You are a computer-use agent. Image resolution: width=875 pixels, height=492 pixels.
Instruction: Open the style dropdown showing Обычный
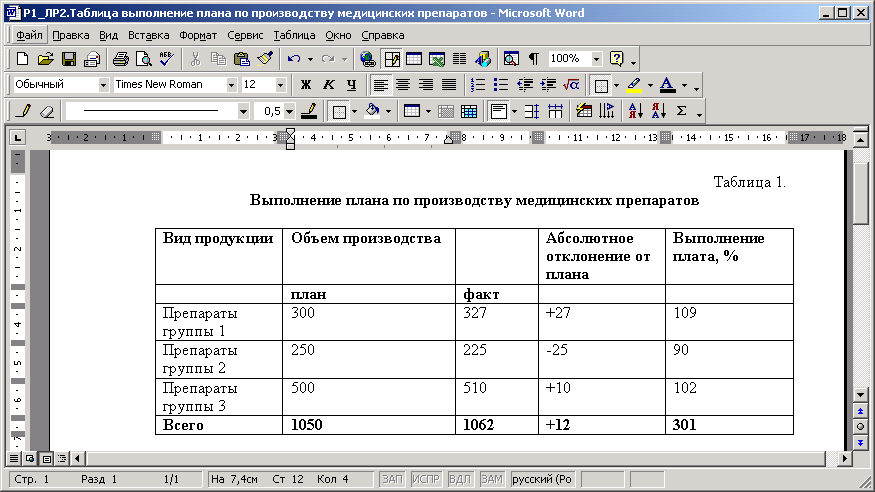(103, 85)
